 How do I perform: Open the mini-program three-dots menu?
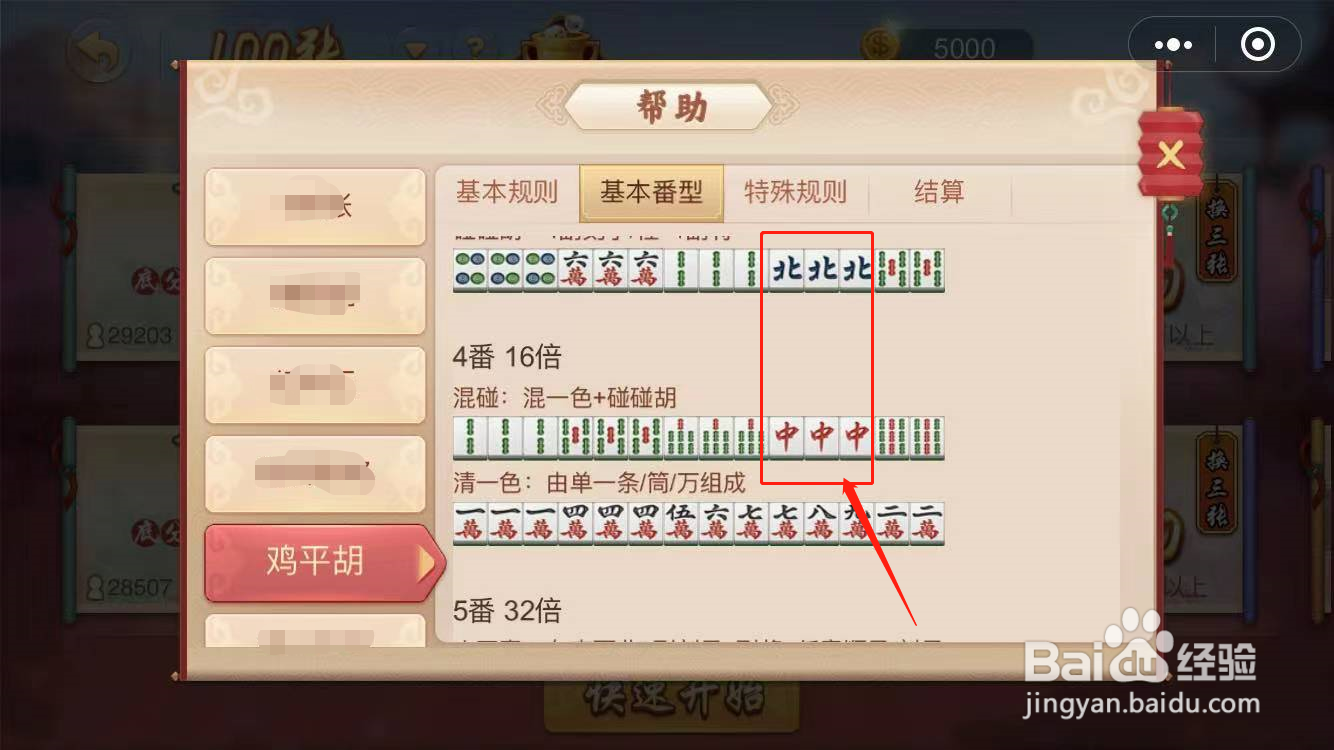(1172, 45)
